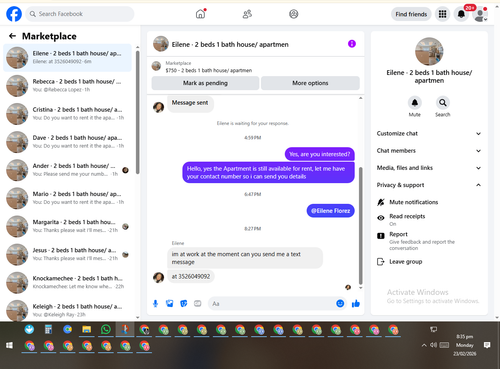Click the Facebook logo icon

coord(14,14)
